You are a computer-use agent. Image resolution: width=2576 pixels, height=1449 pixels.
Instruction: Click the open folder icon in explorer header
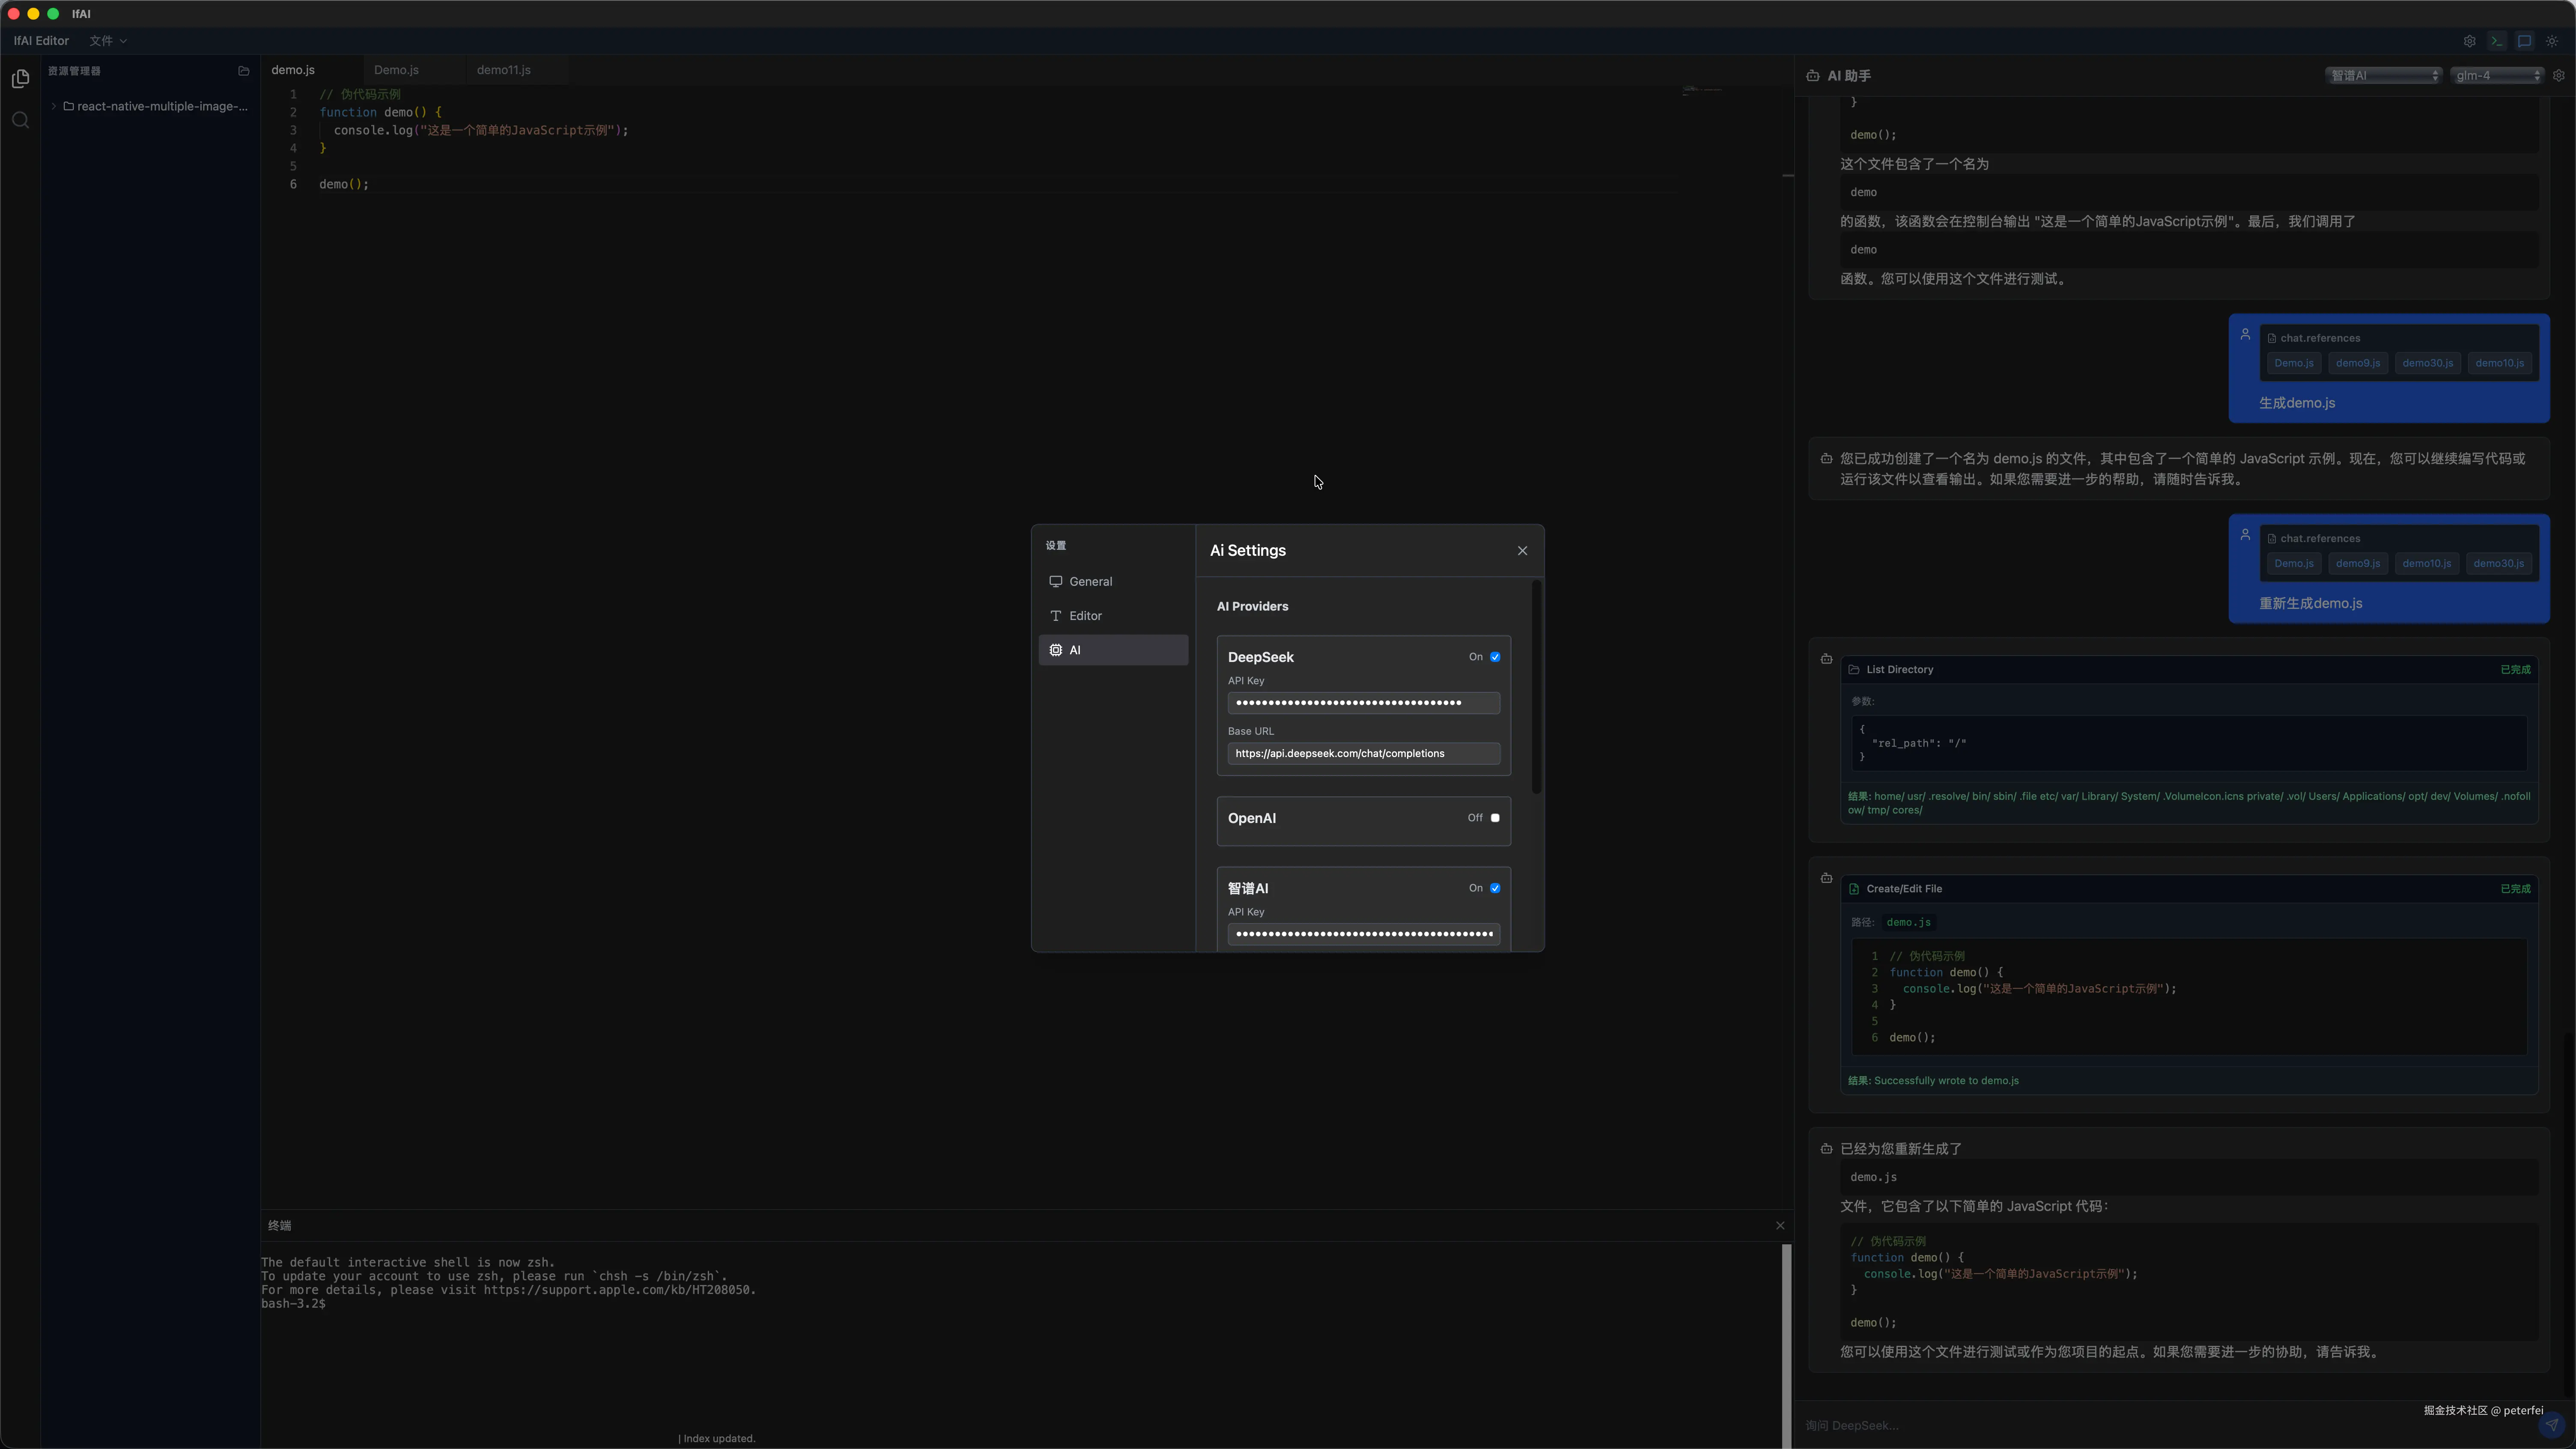coord(243,71)
